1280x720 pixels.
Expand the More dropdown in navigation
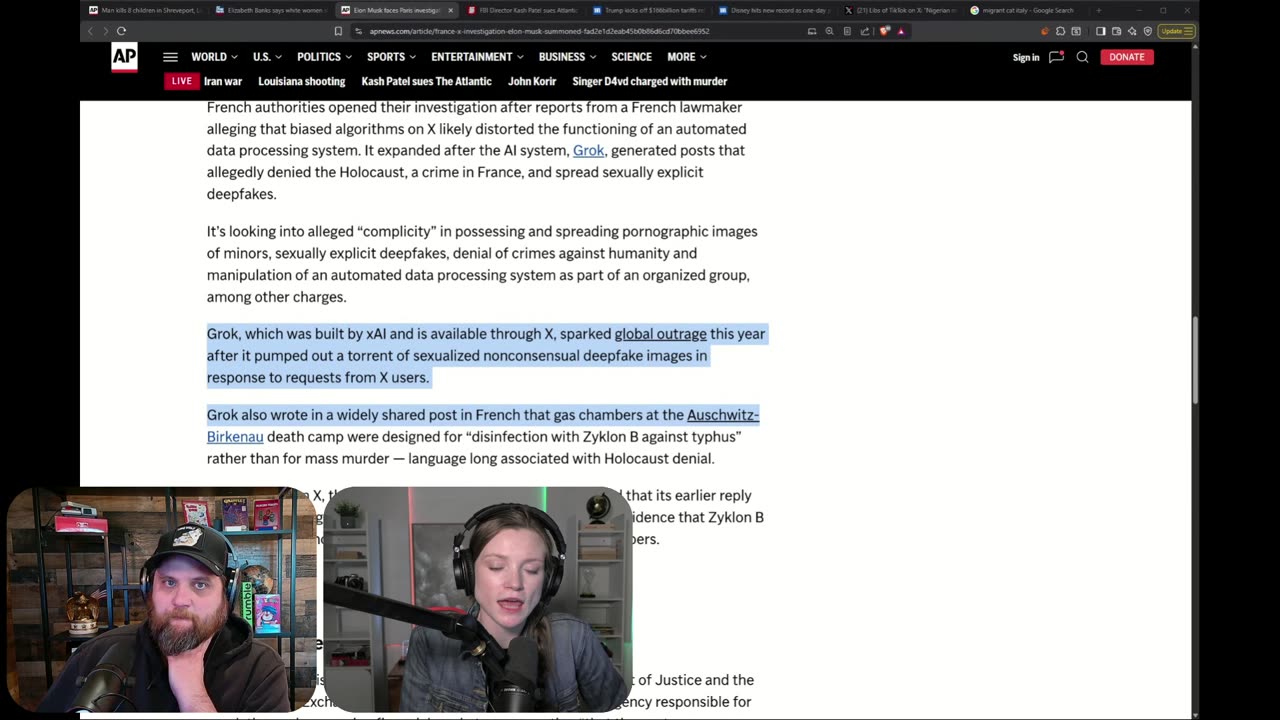pos(686,57)
